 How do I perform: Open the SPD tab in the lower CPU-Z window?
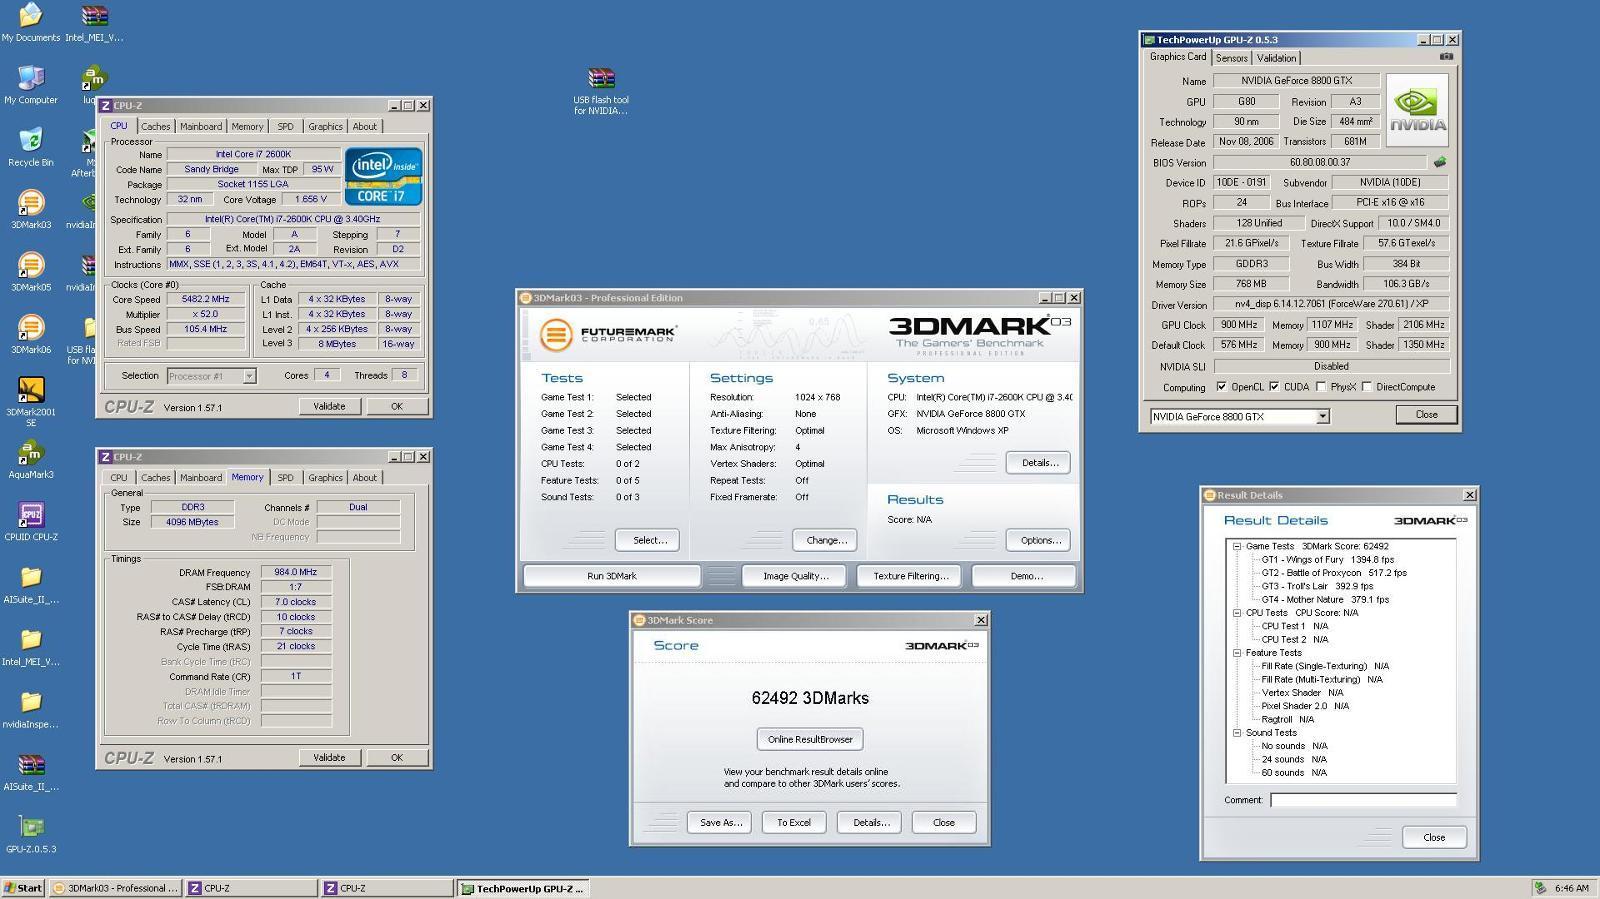tap(285, 478)
